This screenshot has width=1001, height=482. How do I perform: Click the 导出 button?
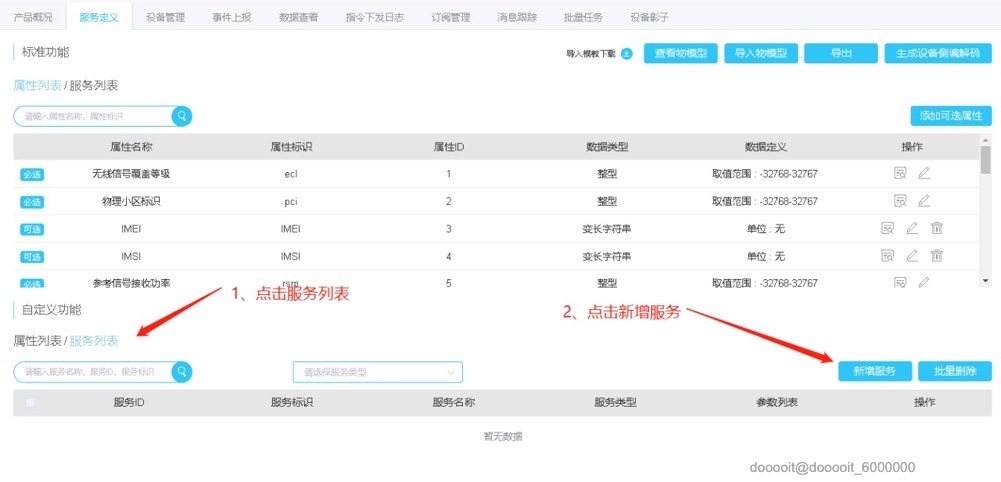(x=841, y=54)
